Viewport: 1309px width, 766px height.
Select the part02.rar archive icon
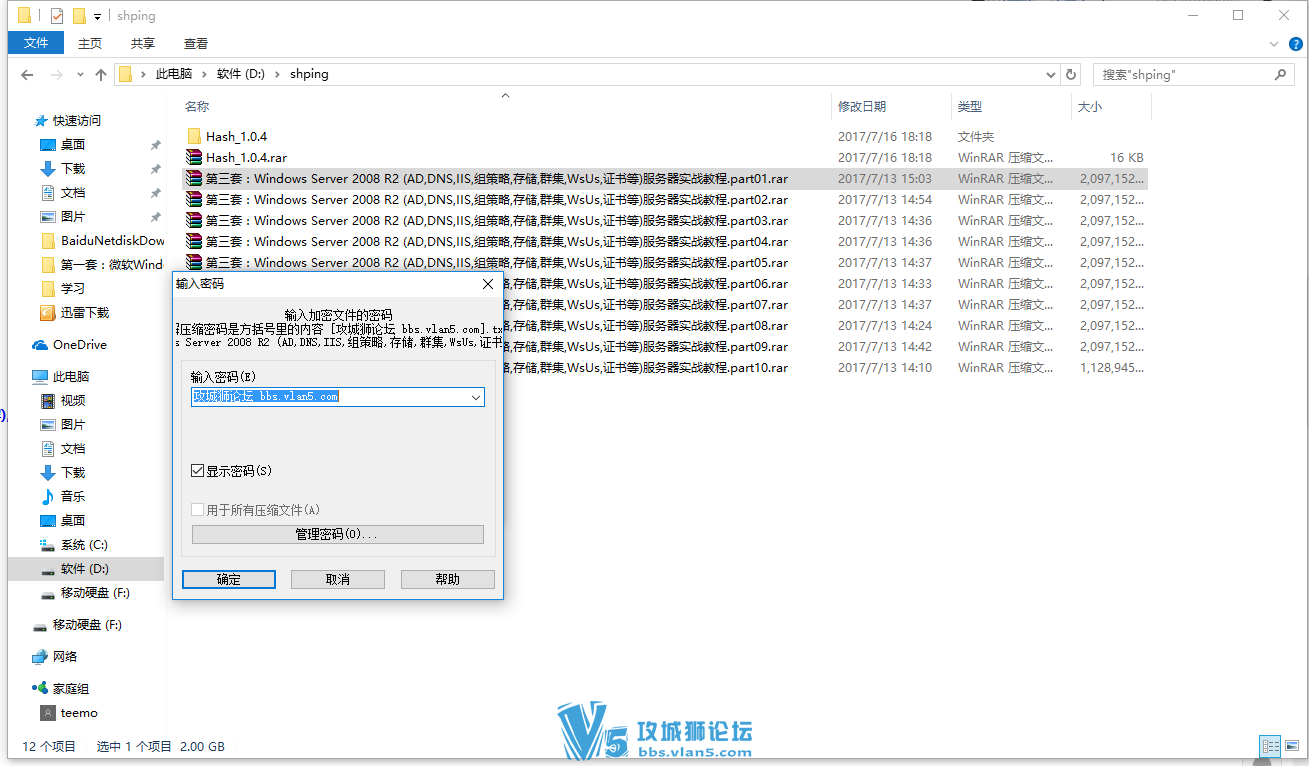(x=194, y=199)
